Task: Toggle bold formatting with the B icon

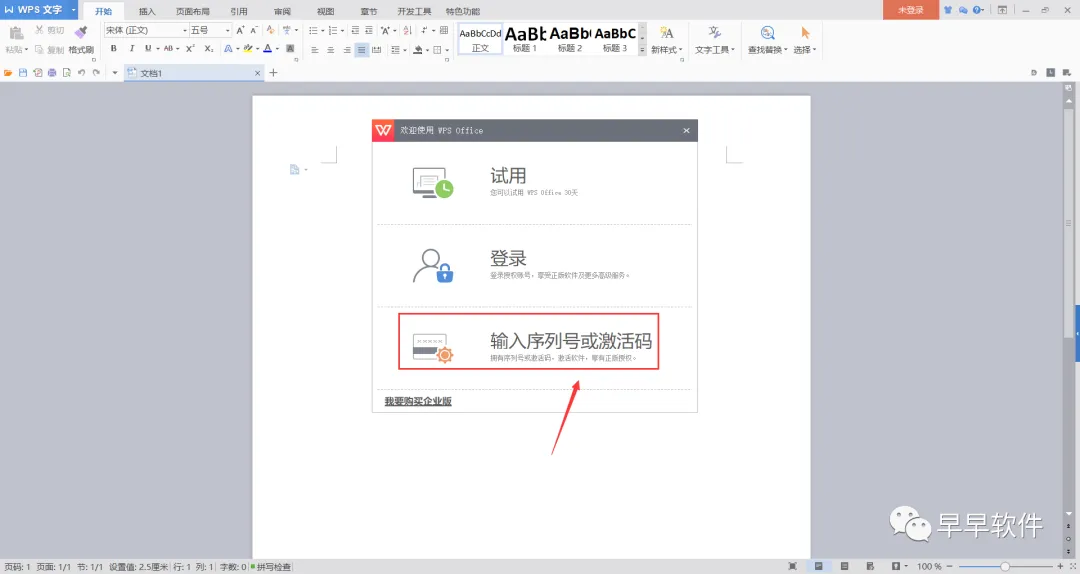Action: 114,49
